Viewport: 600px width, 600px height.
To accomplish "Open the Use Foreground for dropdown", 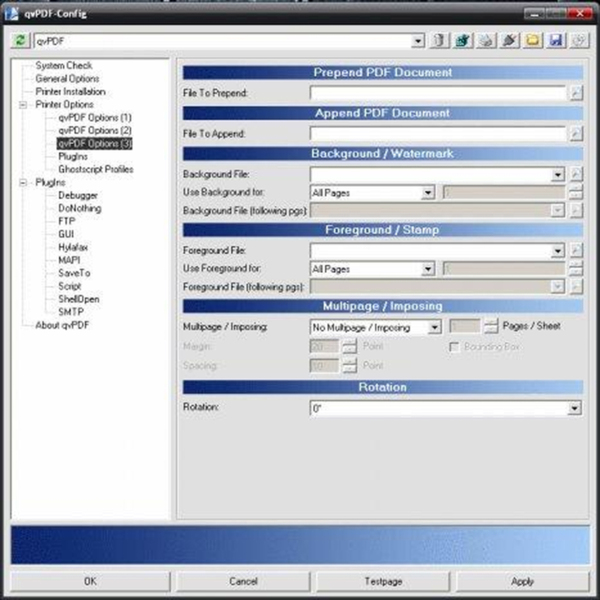I will point(428,269).
